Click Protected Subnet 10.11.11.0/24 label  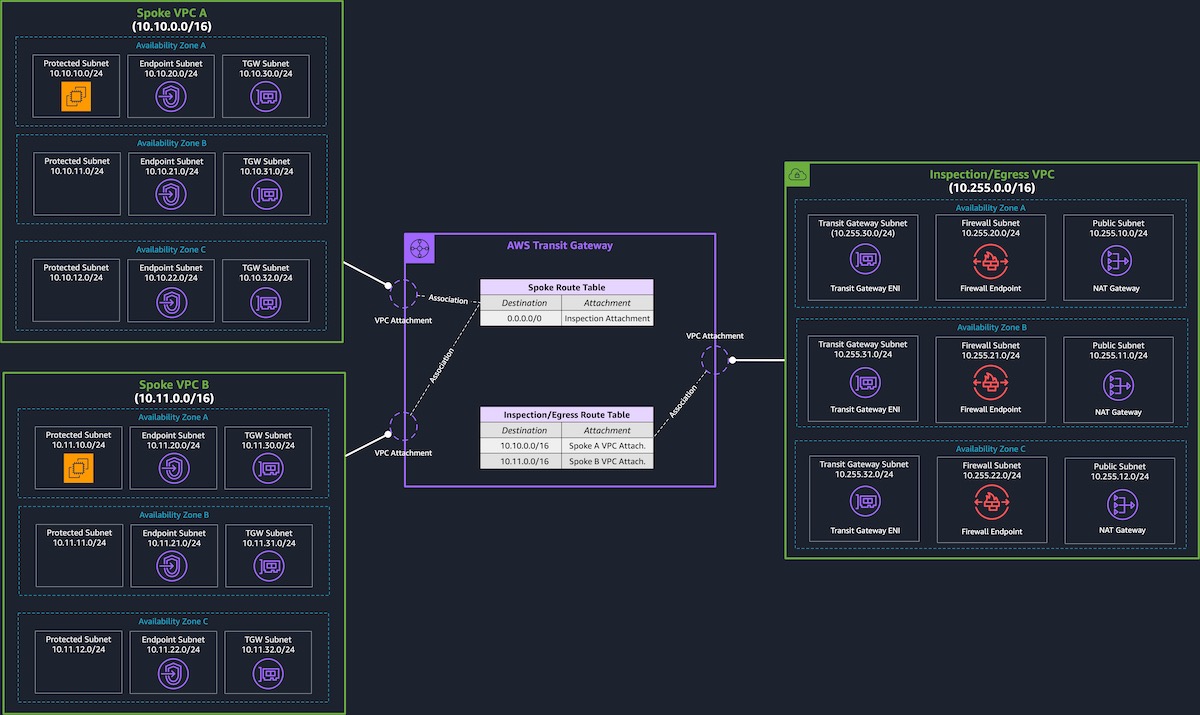coord(78,538)
